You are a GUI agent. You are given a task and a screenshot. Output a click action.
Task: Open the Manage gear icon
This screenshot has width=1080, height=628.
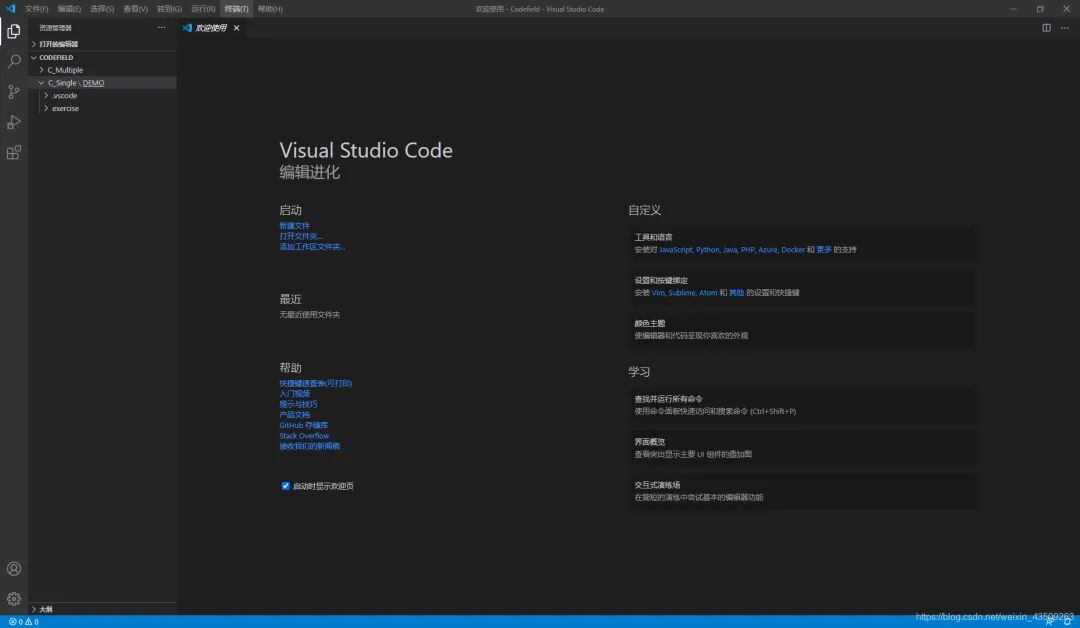pyautogui.click(x=14, y=599)
